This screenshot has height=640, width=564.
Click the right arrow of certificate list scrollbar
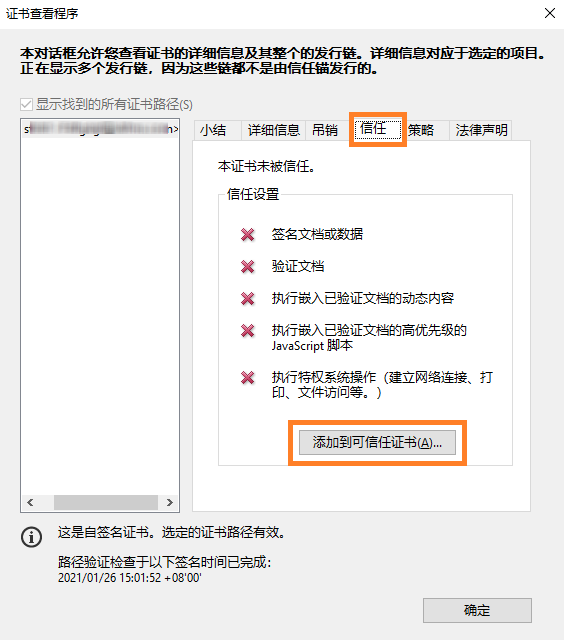(170, 502)
